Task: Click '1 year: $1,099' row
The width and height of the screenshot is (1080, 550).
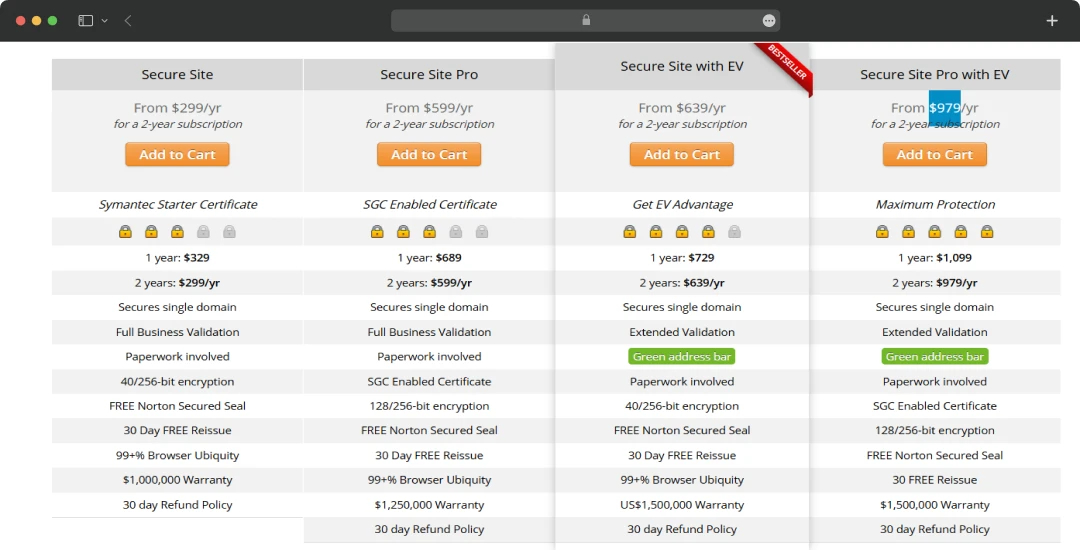Action: 935,257
